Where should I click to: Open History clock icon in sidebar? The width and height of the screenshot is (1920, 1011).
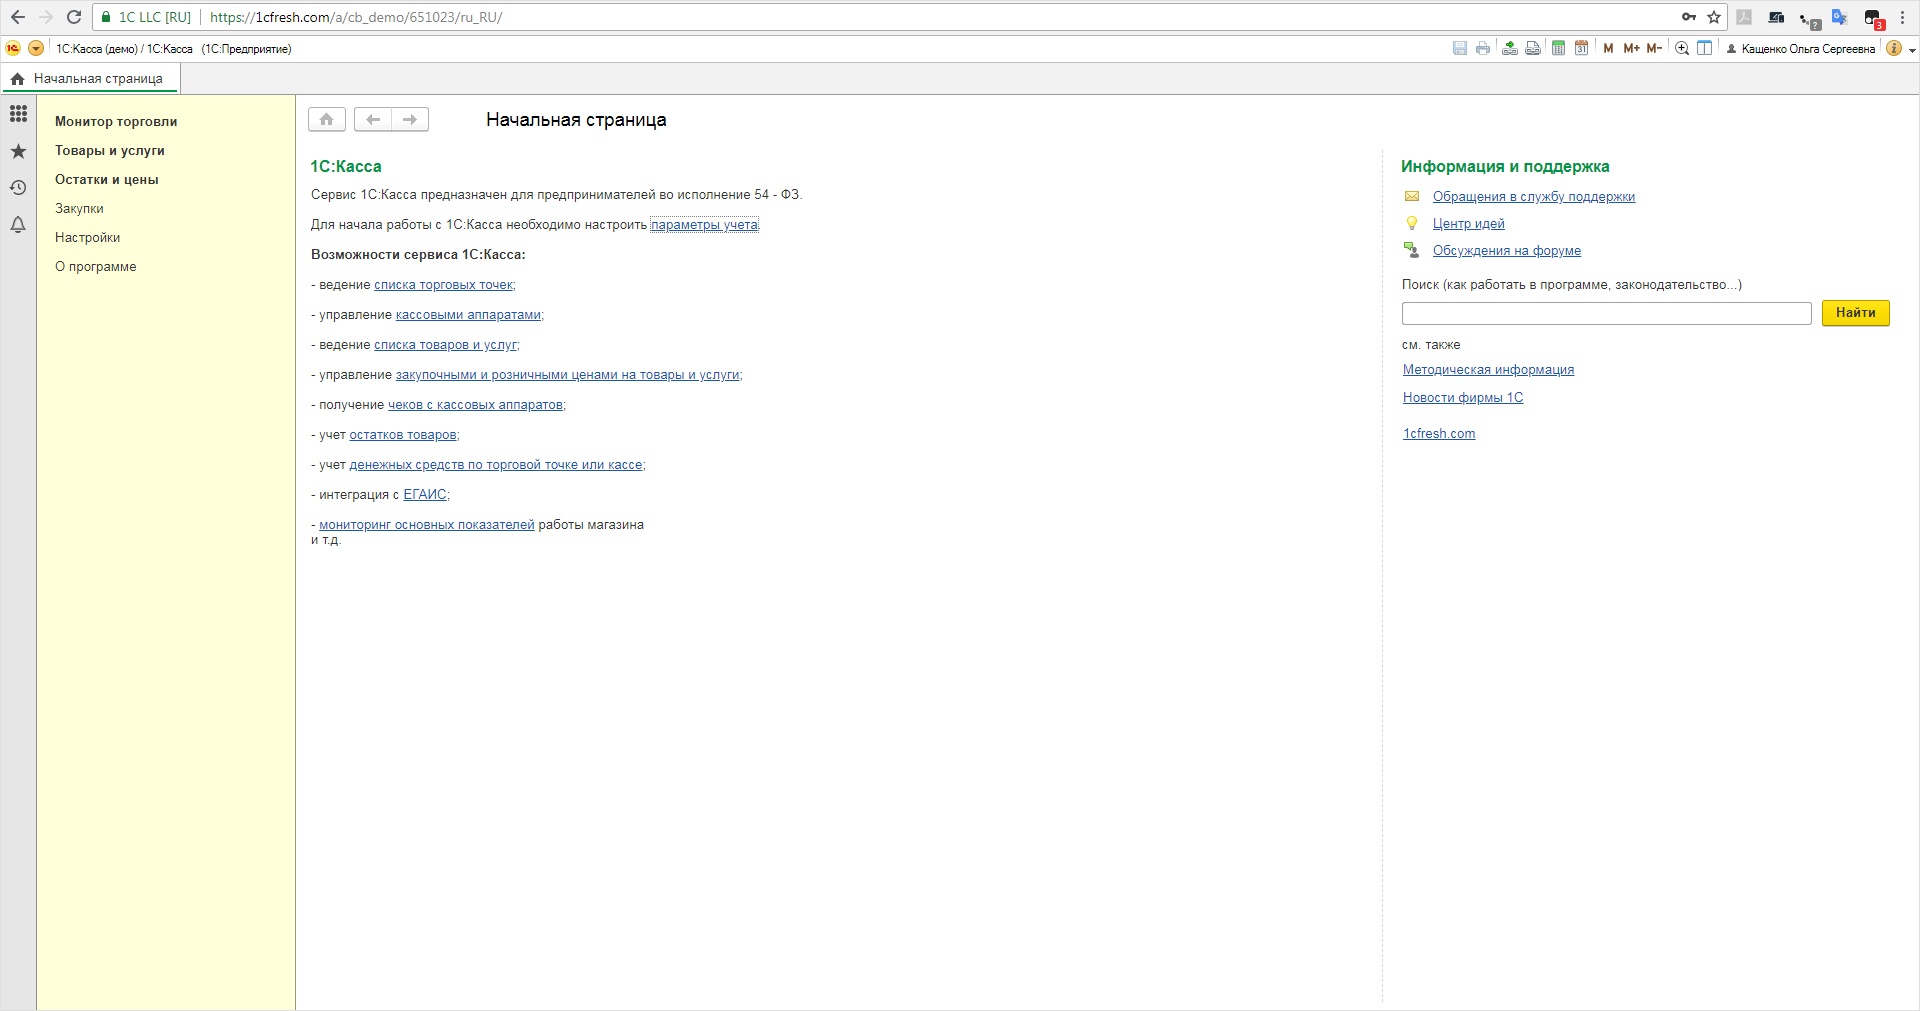click(18, 188)
